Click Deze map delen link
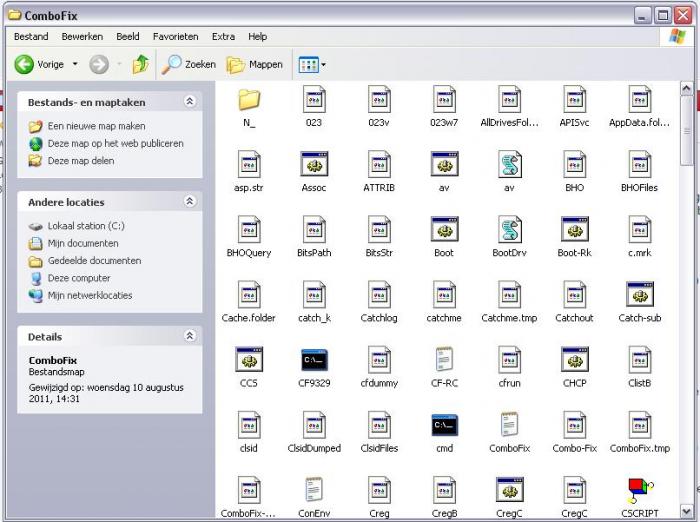This screenshot has width=700, height=522. (x=81, y=161)
